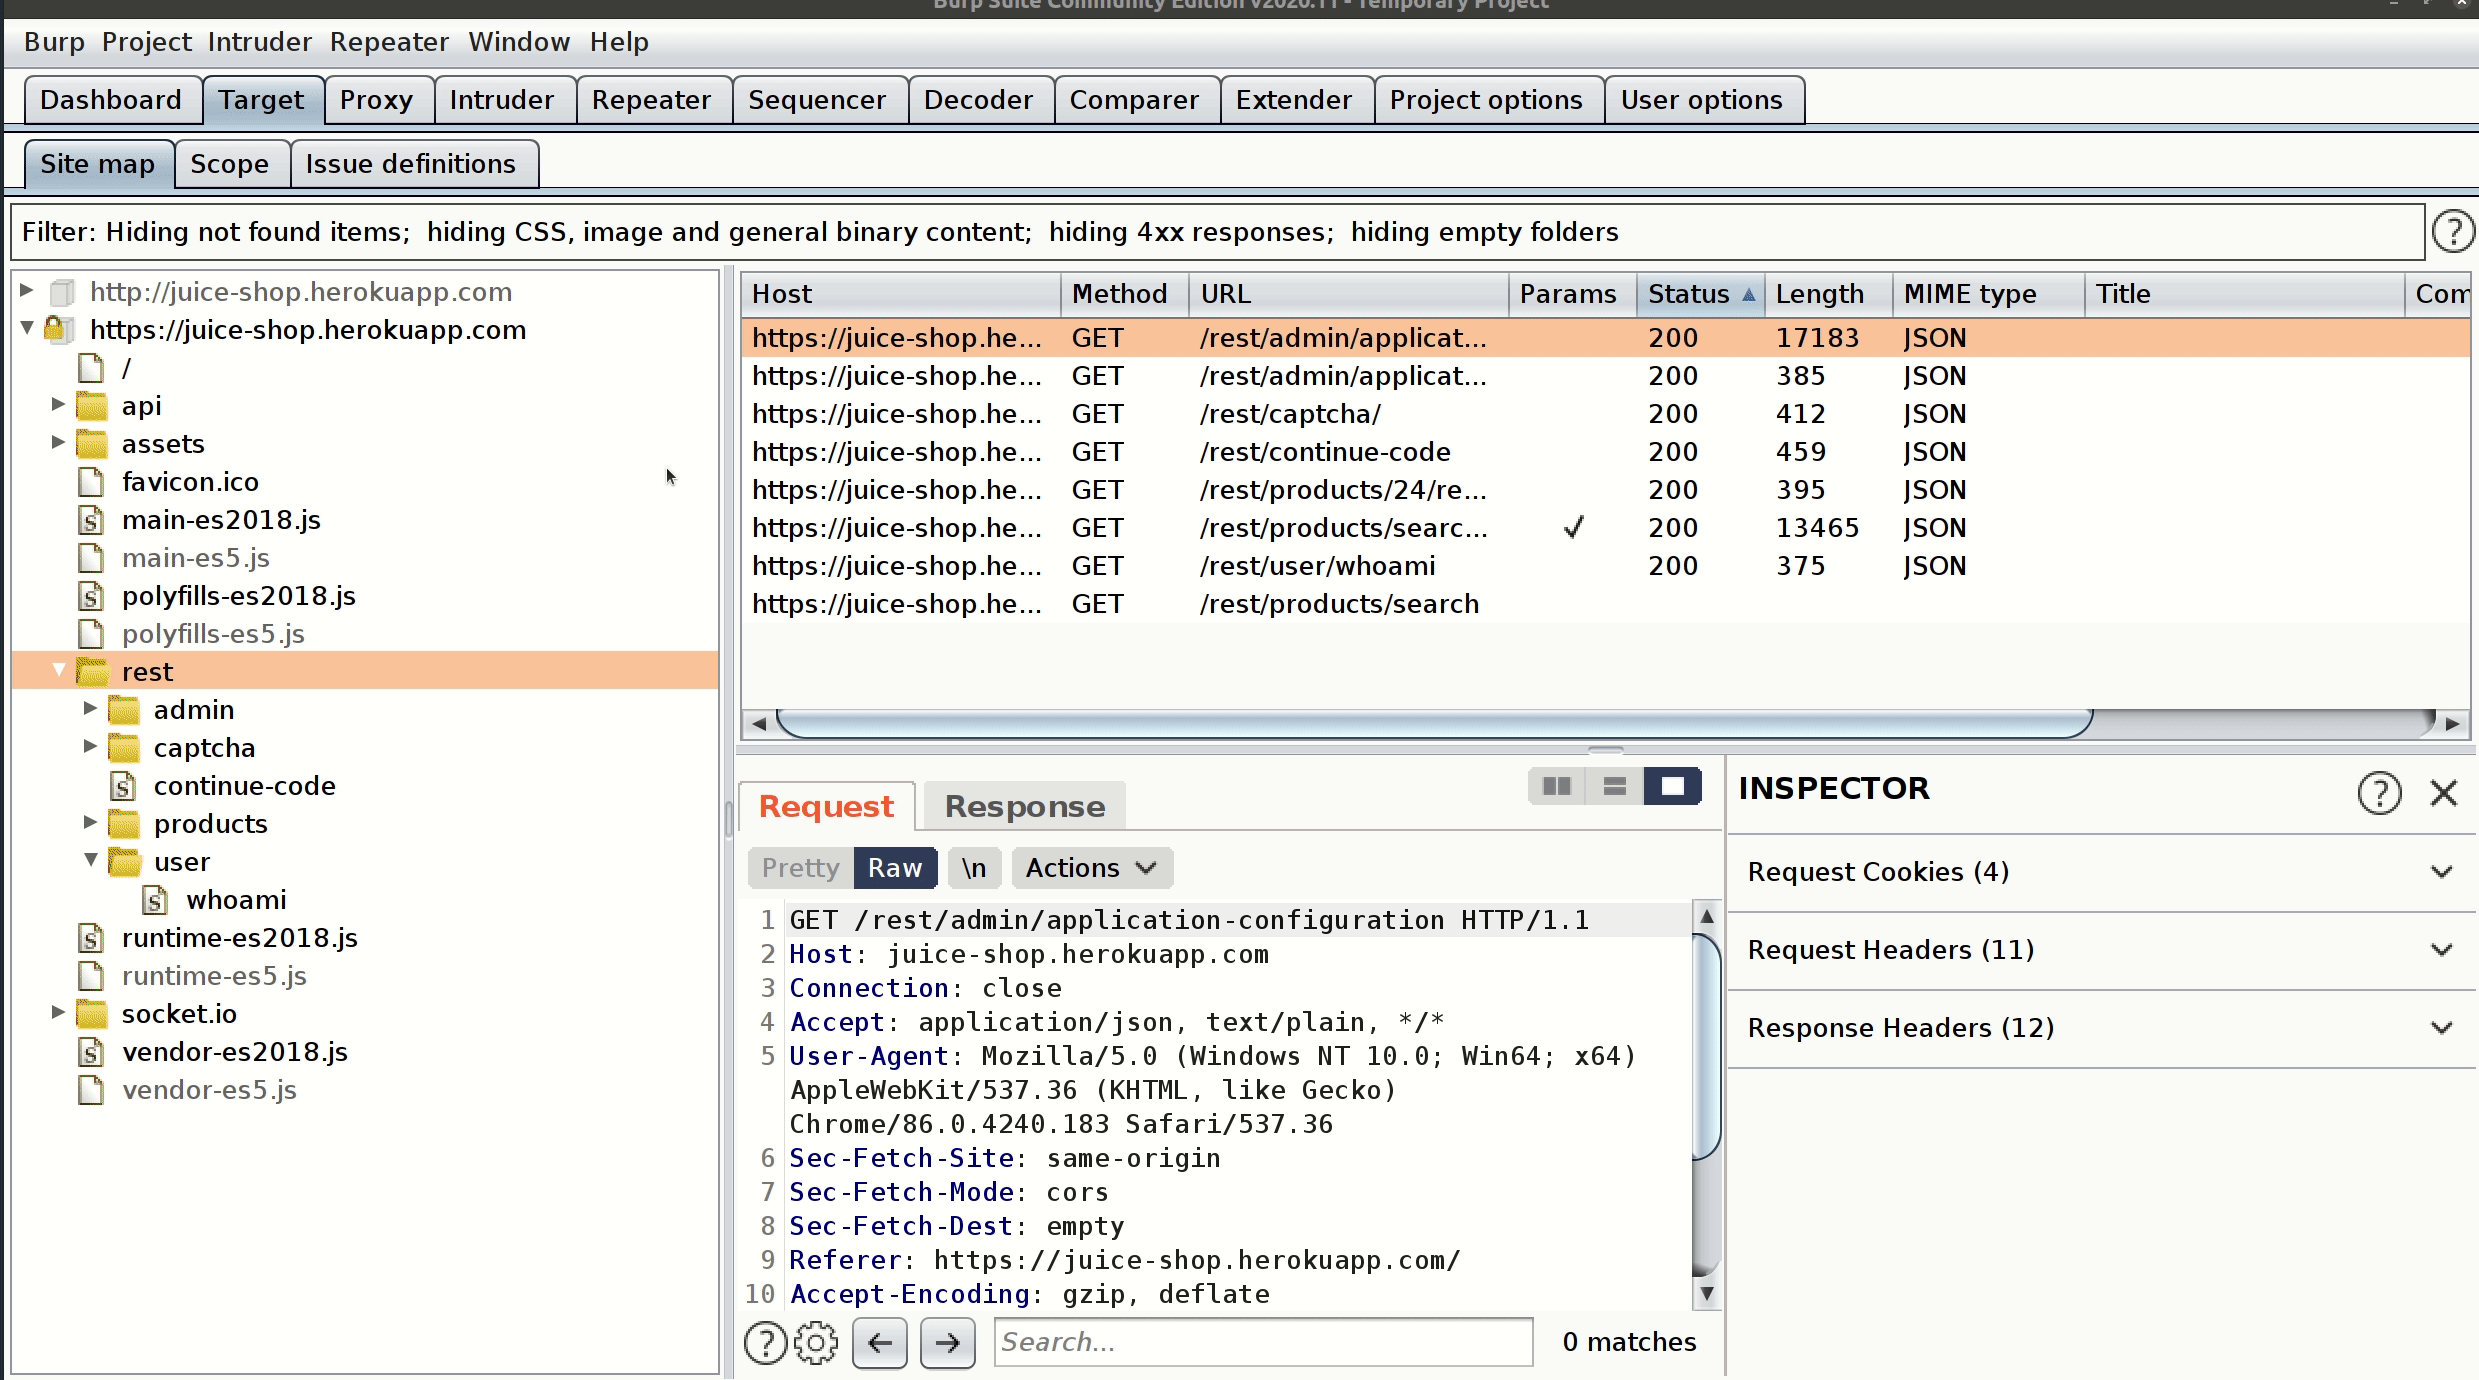Expand Response Headers (12) section

pos(2100,1028)
